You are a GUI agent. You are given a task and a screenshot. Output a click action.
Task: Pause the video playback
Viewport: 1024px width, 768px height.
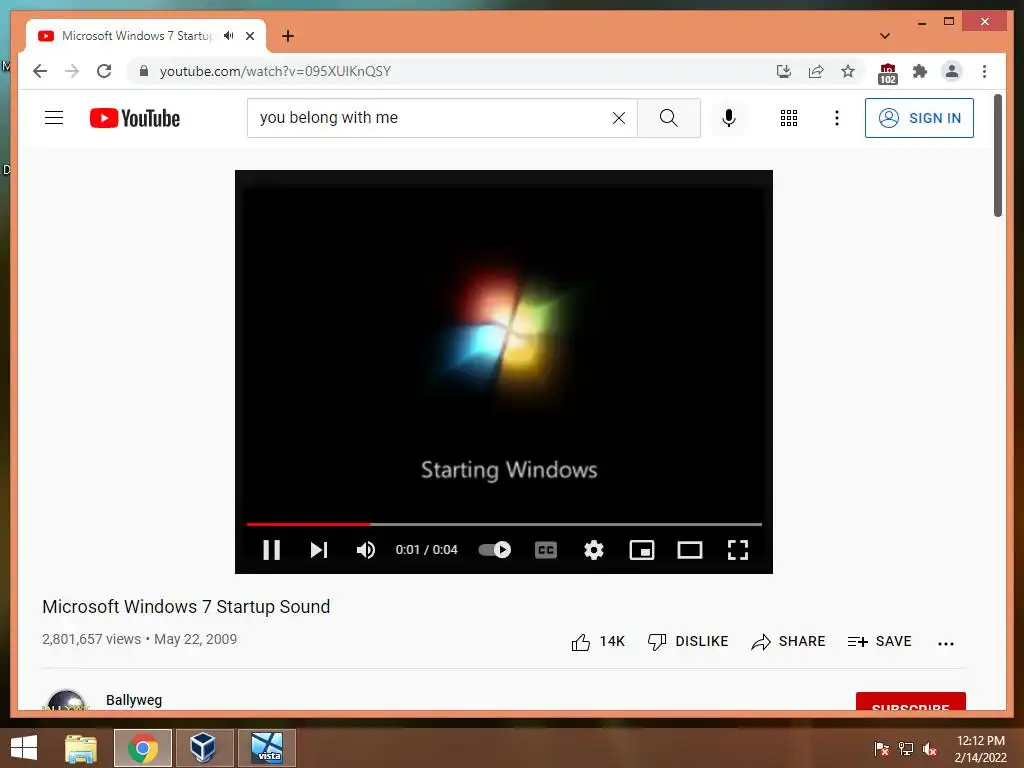(x=272, y=550)
